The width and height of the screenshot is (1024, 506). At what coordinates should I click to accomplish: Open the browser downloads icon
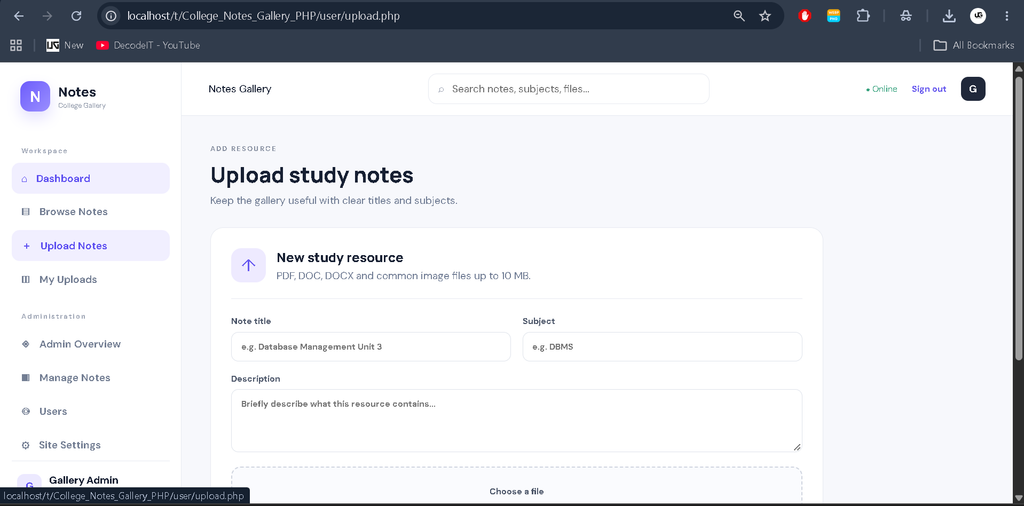[950, 16]
